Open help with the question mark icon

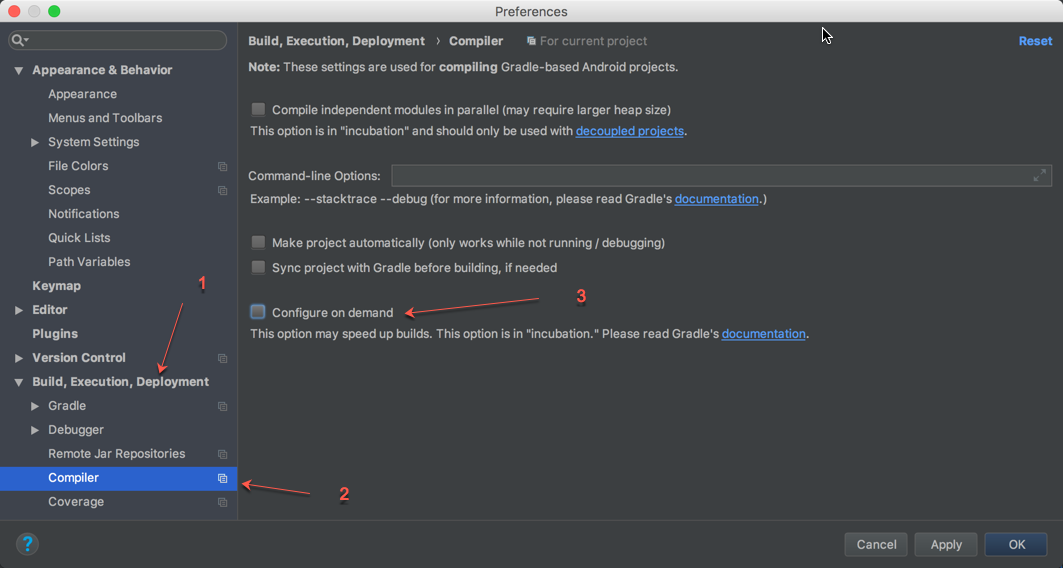(27, 544)
